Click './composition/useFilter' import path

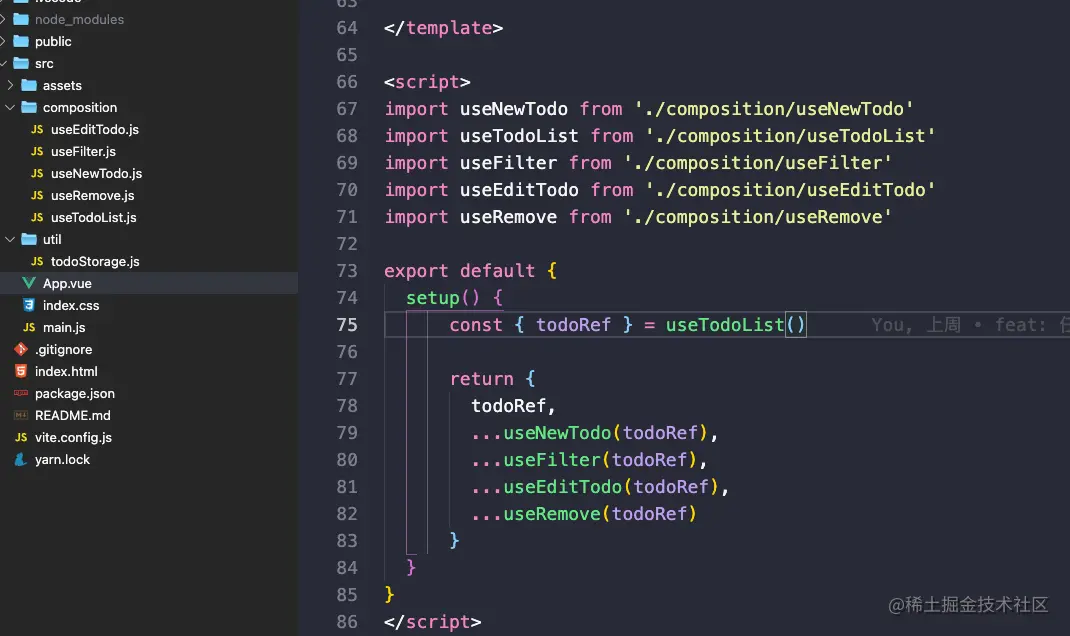click(x=757, y=163)
